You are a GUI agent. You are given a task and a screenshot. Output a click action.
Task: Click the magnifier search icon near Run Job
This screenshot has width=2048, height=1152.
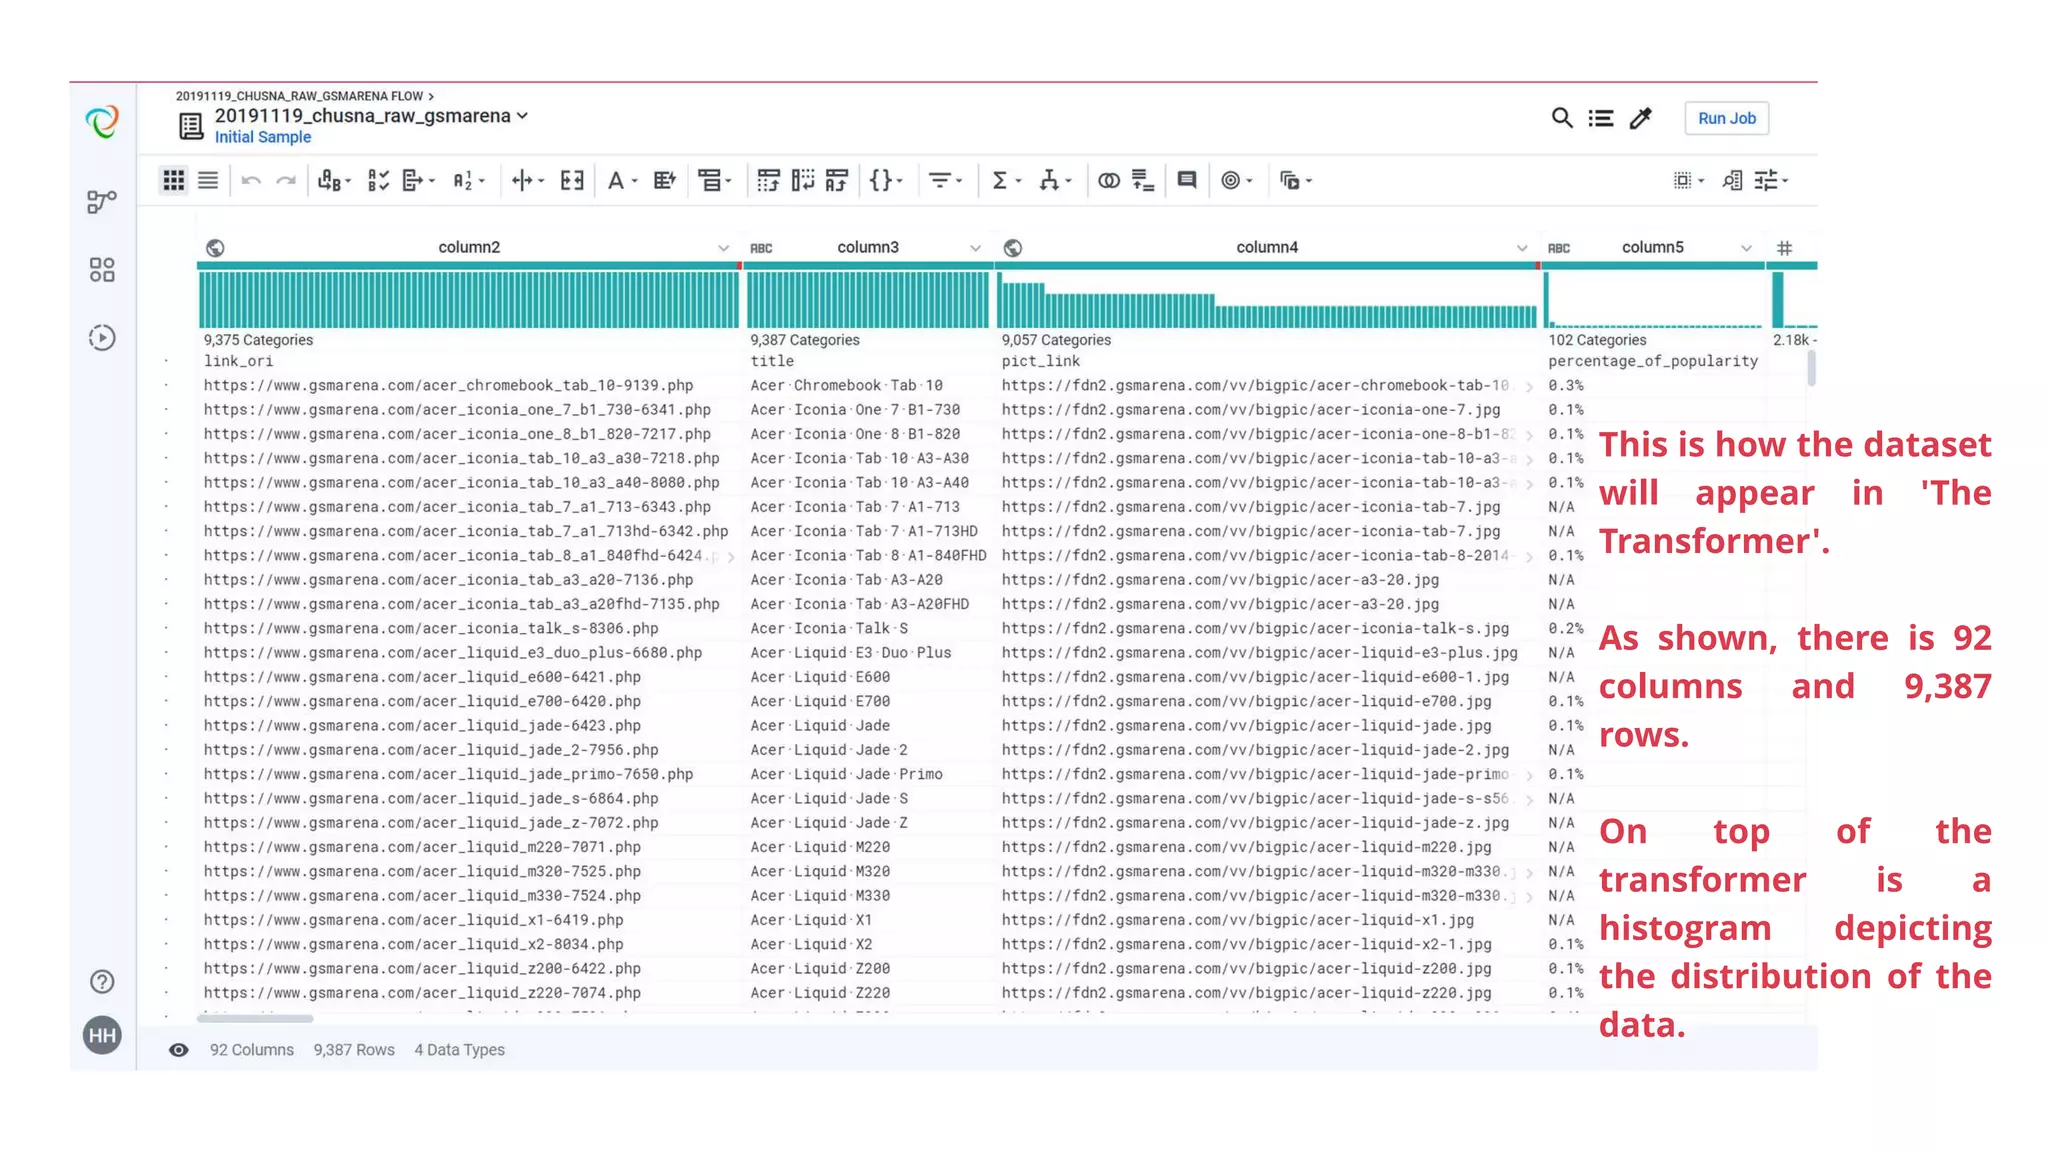click(x=1562, y=118)
